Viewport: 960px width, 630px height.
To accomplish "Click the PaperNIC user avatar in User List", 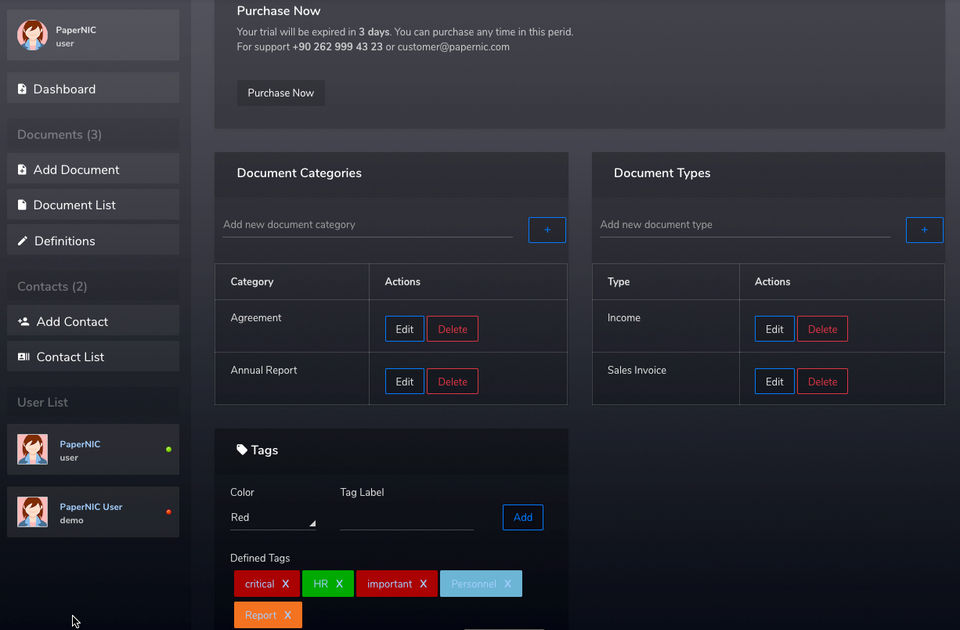I will click(x=32, y=449).
